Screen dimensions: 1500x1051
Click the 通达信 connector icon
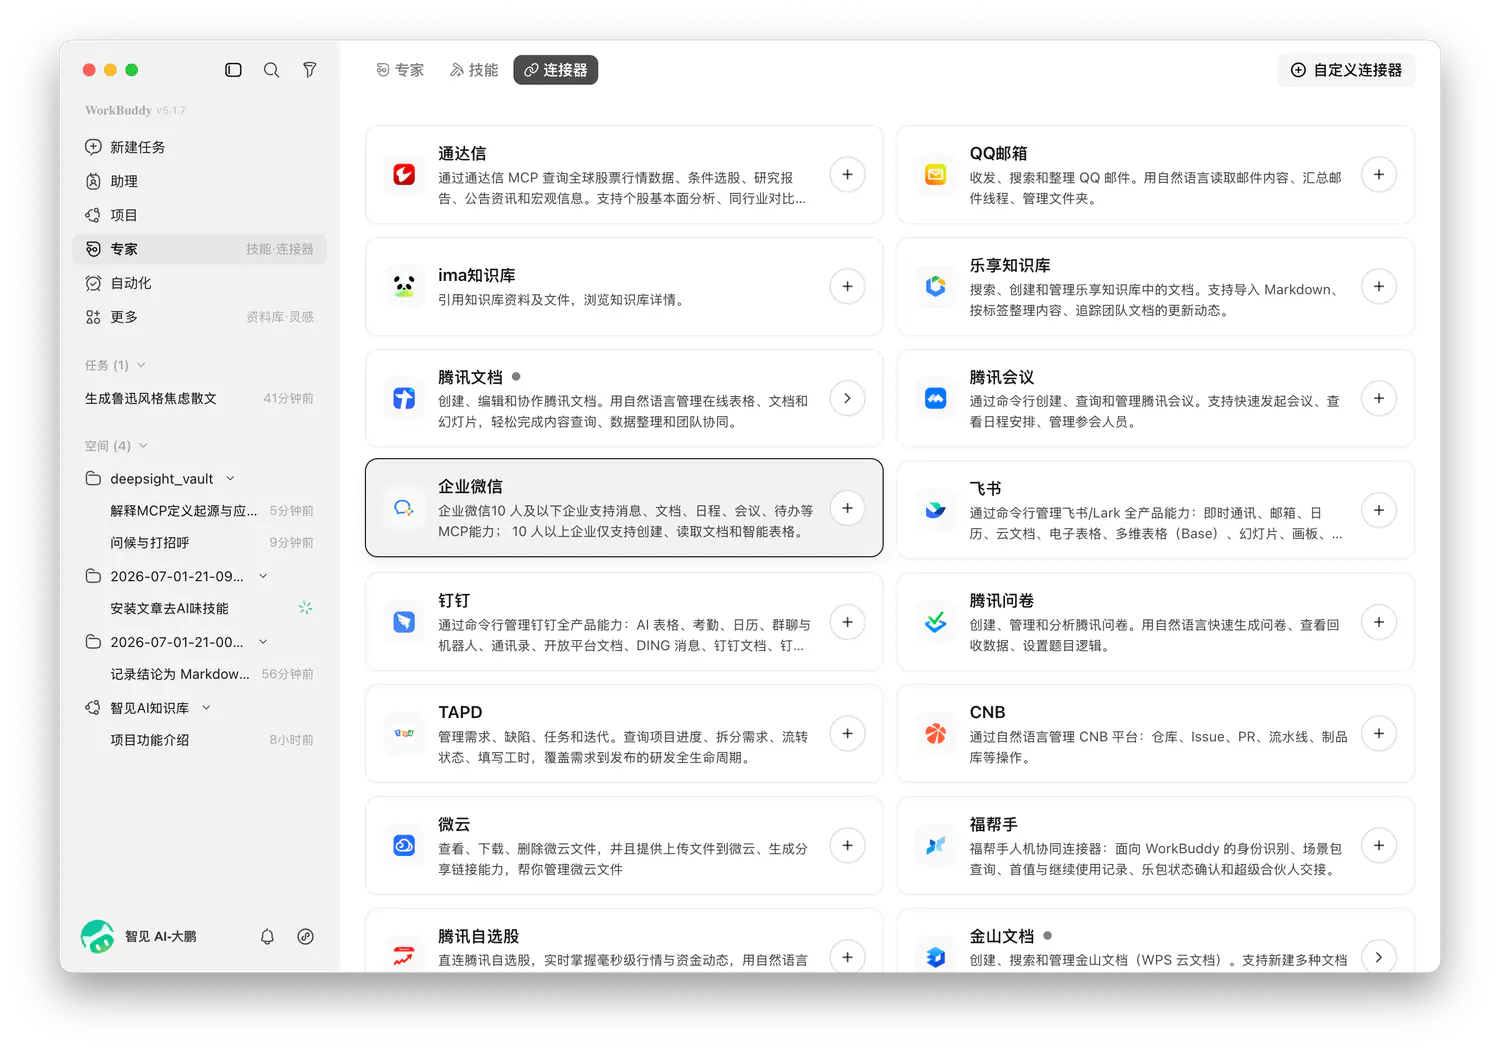(x=404, y=175)
